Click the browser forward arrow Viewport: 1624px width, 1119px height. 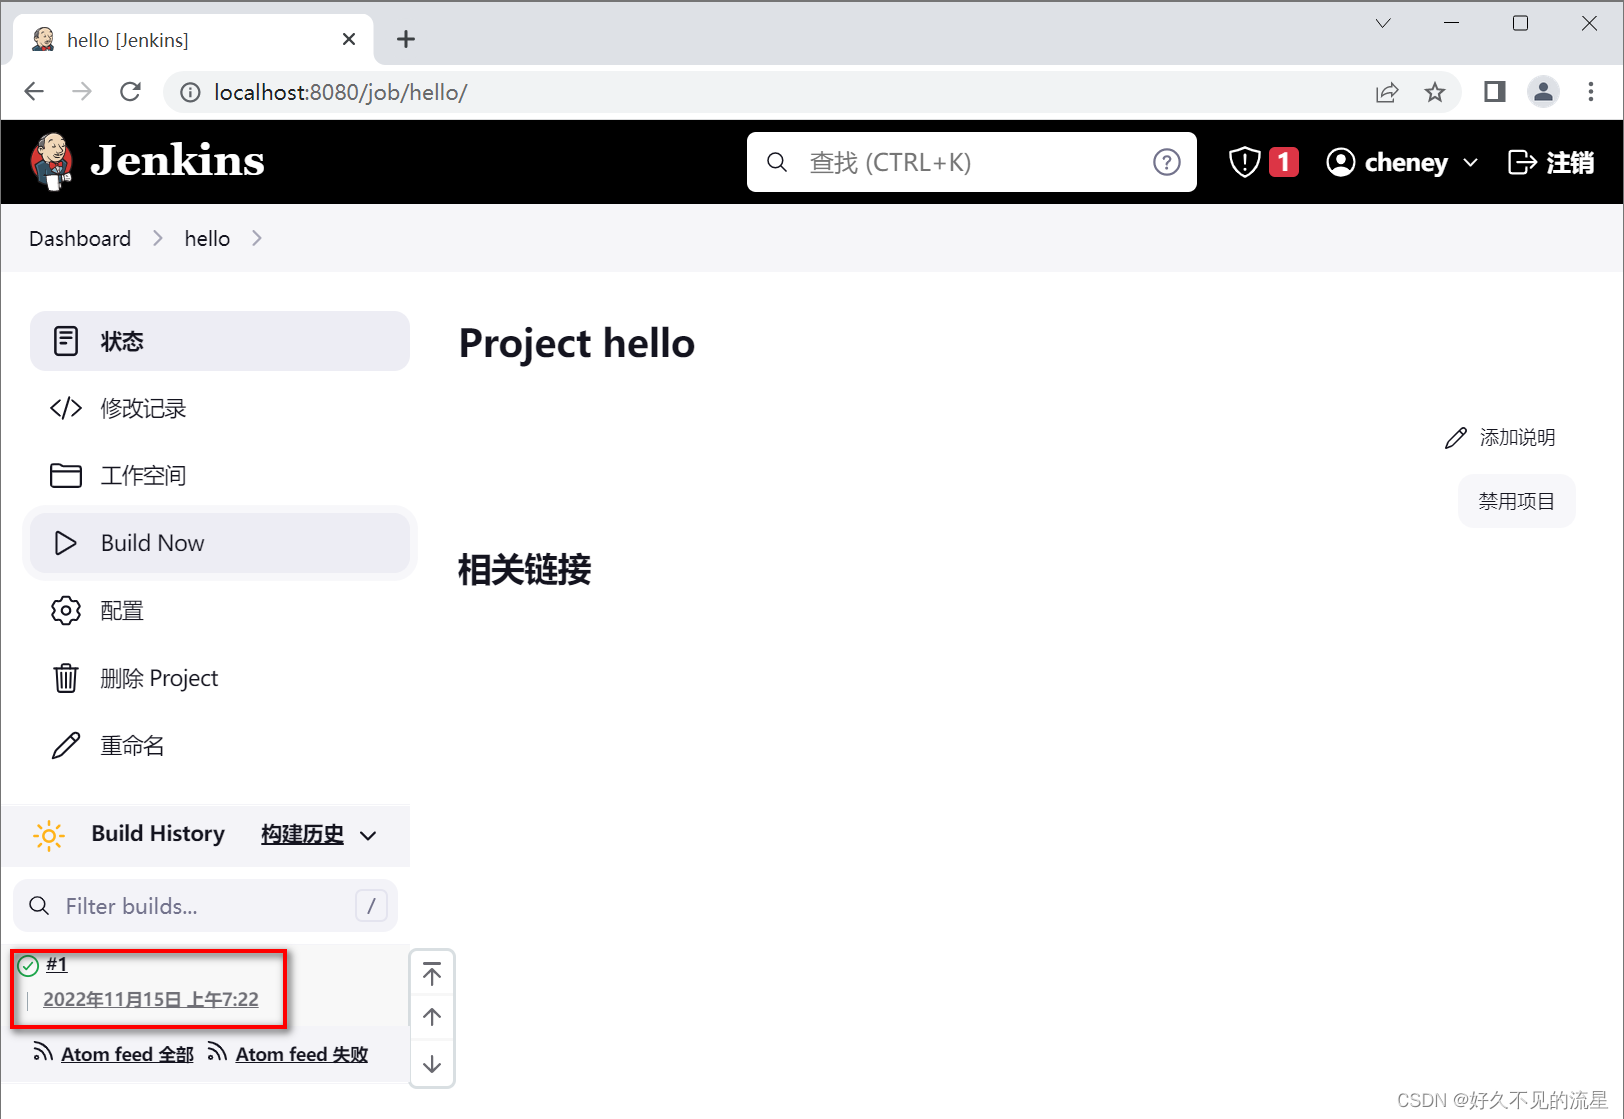click(82, 92)
